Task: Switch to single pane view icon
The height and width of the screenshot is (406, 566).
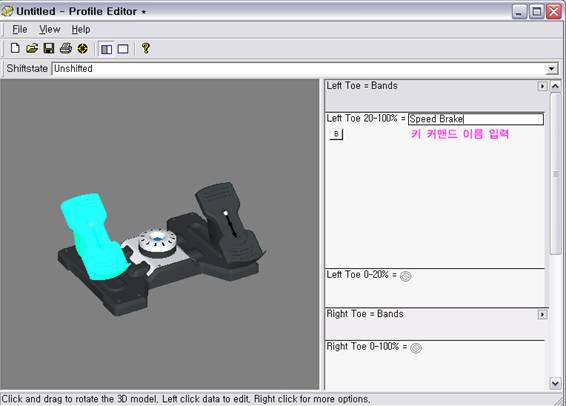Action: click(x=123, y=49)
